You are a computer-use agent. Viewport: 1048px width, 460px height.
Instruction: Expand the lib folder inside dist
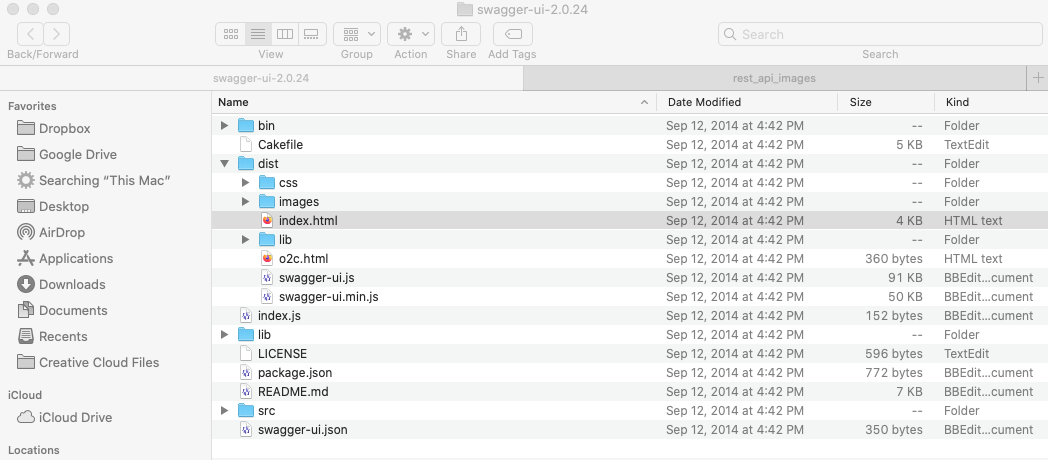246,240
